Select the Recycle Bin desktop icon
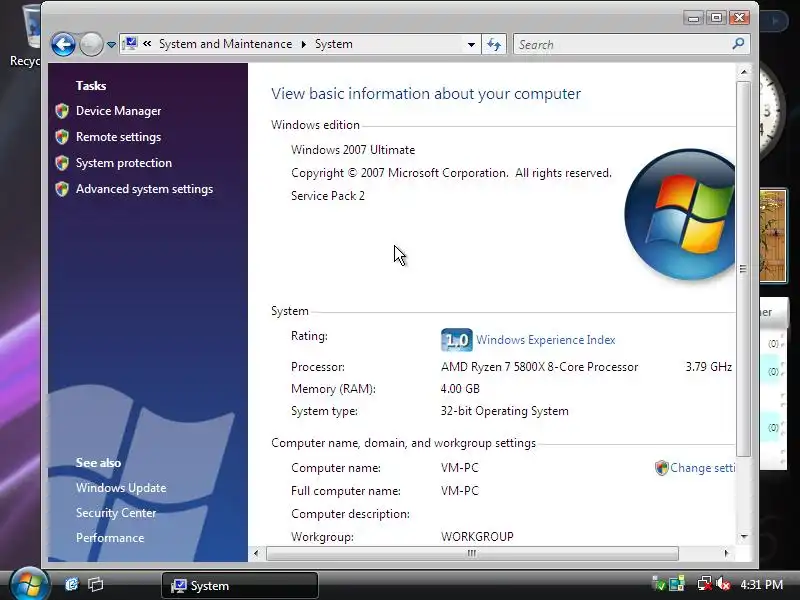The width and height of the screenshot is (800, 600). (24, 36)
